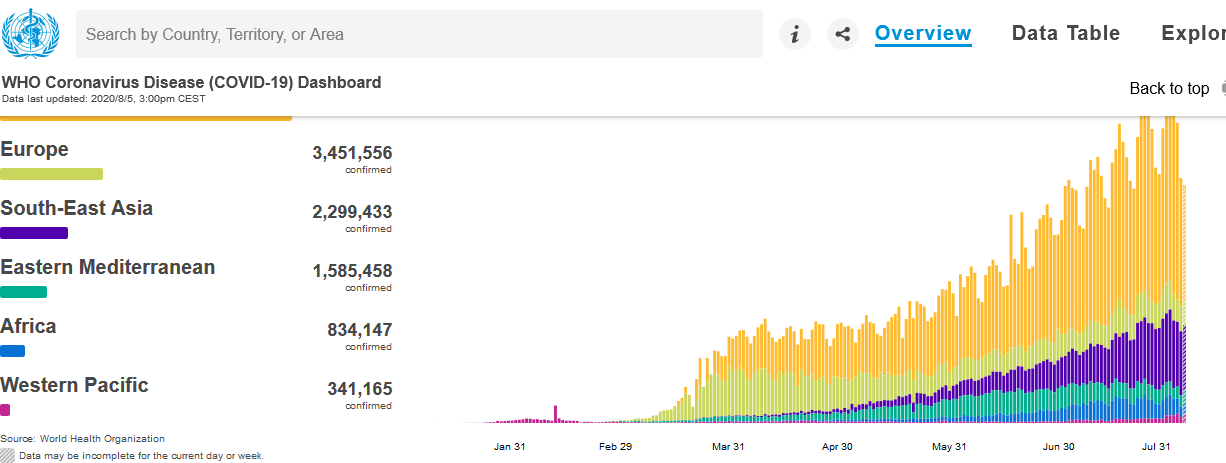The image size is (1226, 463).
Task: Click the 2,299,433 confirmed count
Action: coord(352,212)
